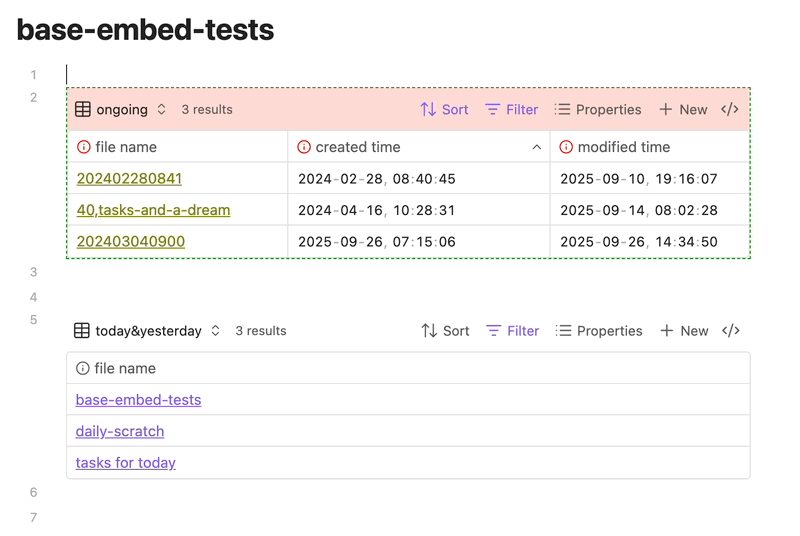Add New entry in today&yesterday table

pos(684,331)
